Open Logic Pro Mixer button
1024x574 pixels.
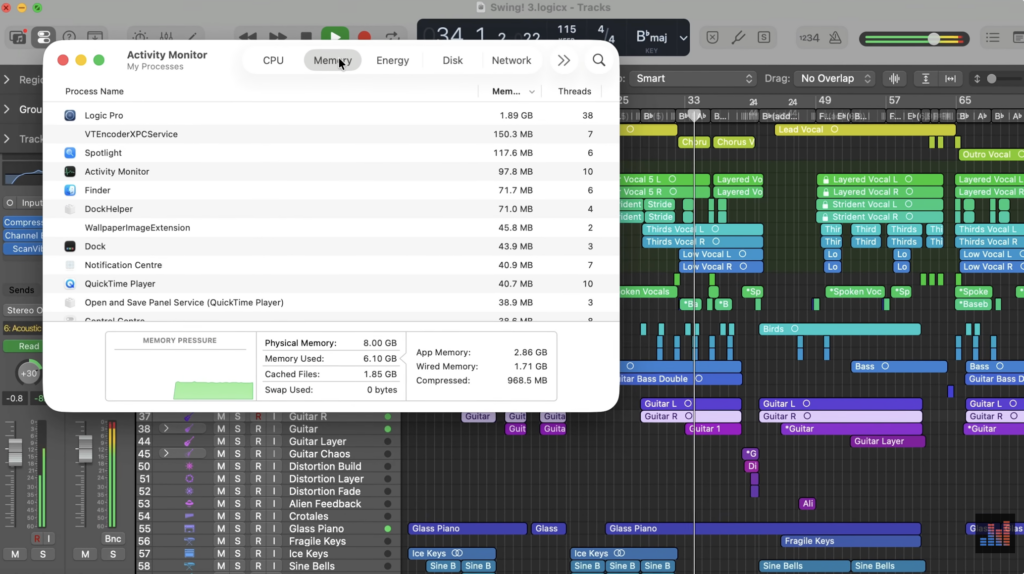[x=167, y=37]
